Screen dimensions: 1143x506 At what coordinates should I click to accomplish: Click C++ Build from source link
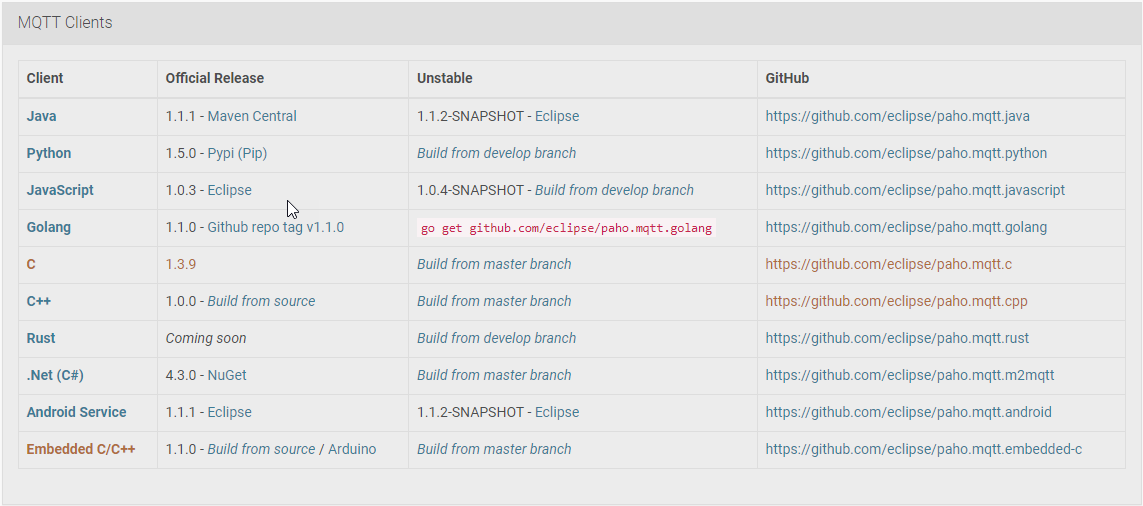(x=261, y=301)
